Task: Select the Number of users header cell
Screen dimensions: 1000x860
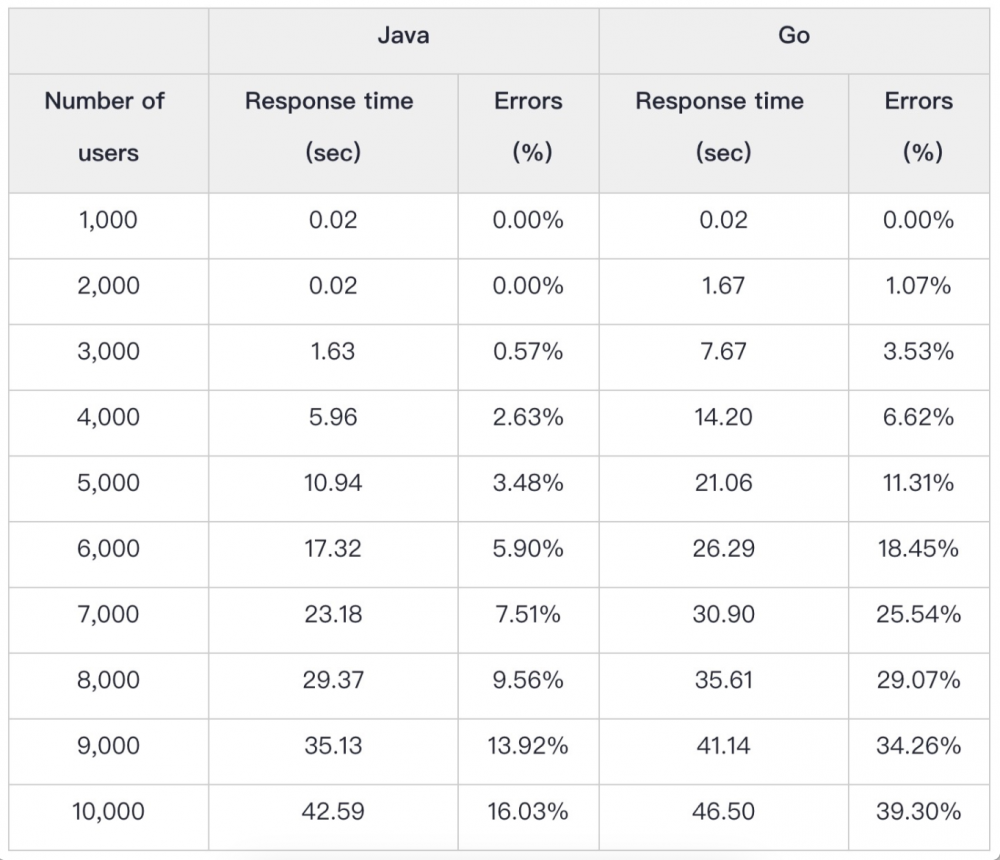Action: [105, 127]
